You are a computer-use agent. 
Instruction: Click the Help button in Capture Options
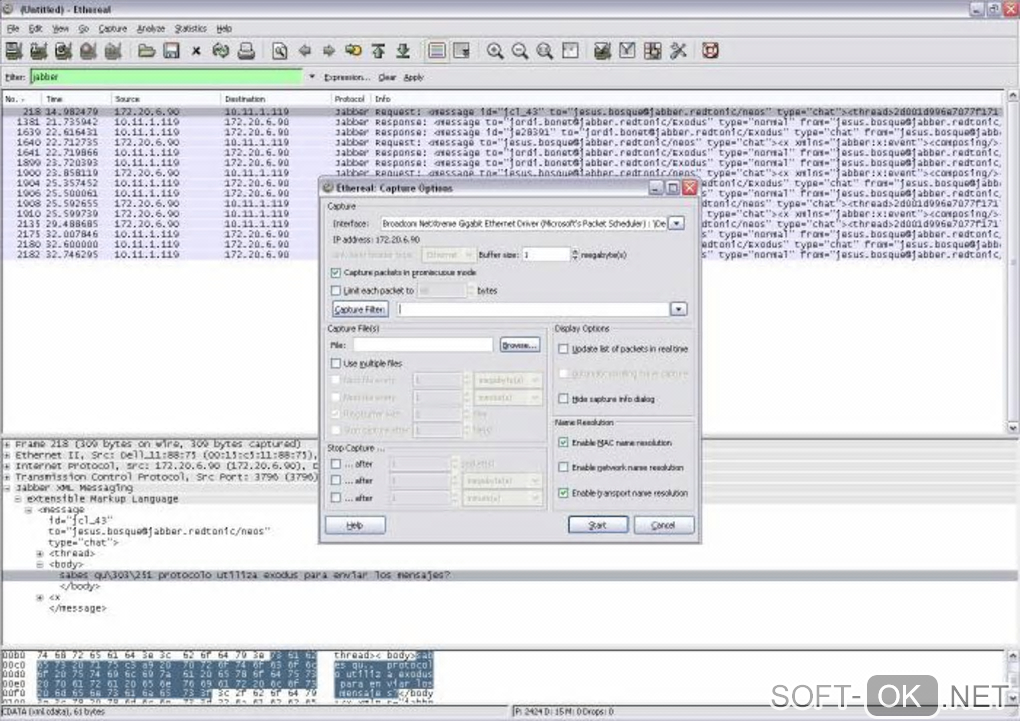click(355, 524)
